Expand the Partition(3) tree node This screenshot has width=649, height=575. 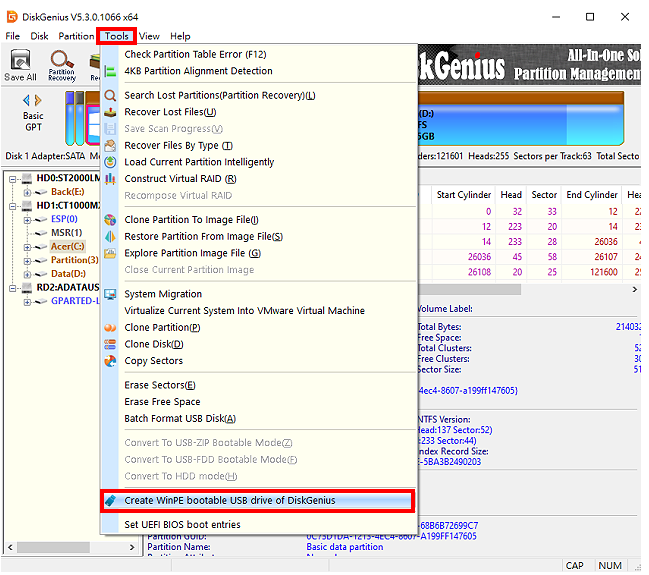tap(27, 261)
